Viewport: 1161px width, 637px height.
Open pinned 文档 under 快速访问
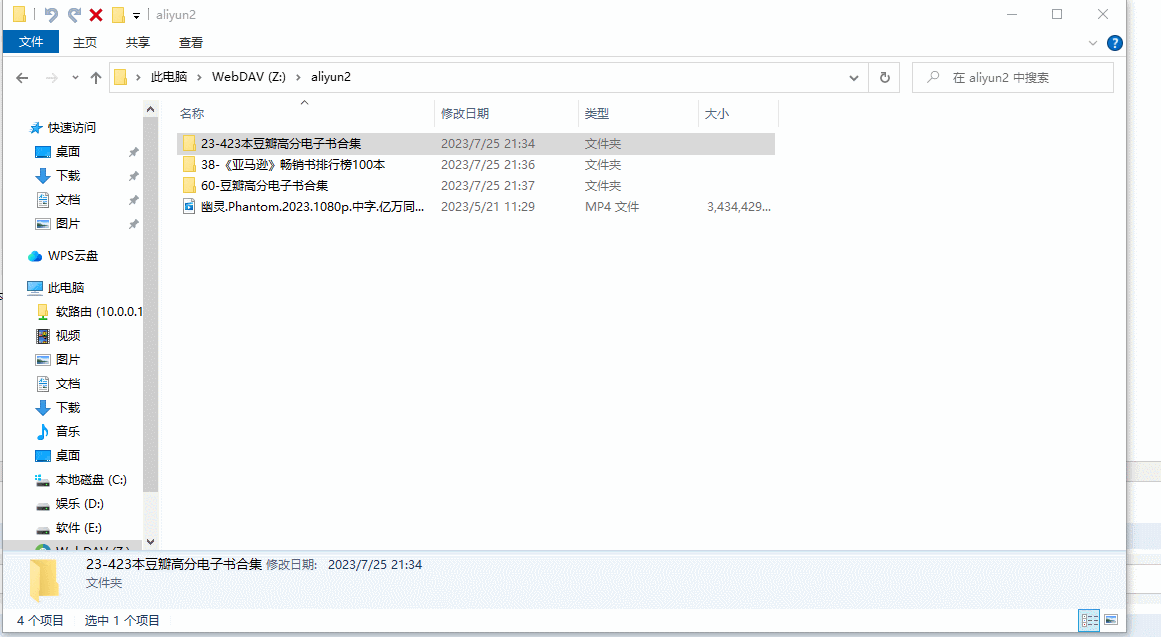(x=67, y=199)
